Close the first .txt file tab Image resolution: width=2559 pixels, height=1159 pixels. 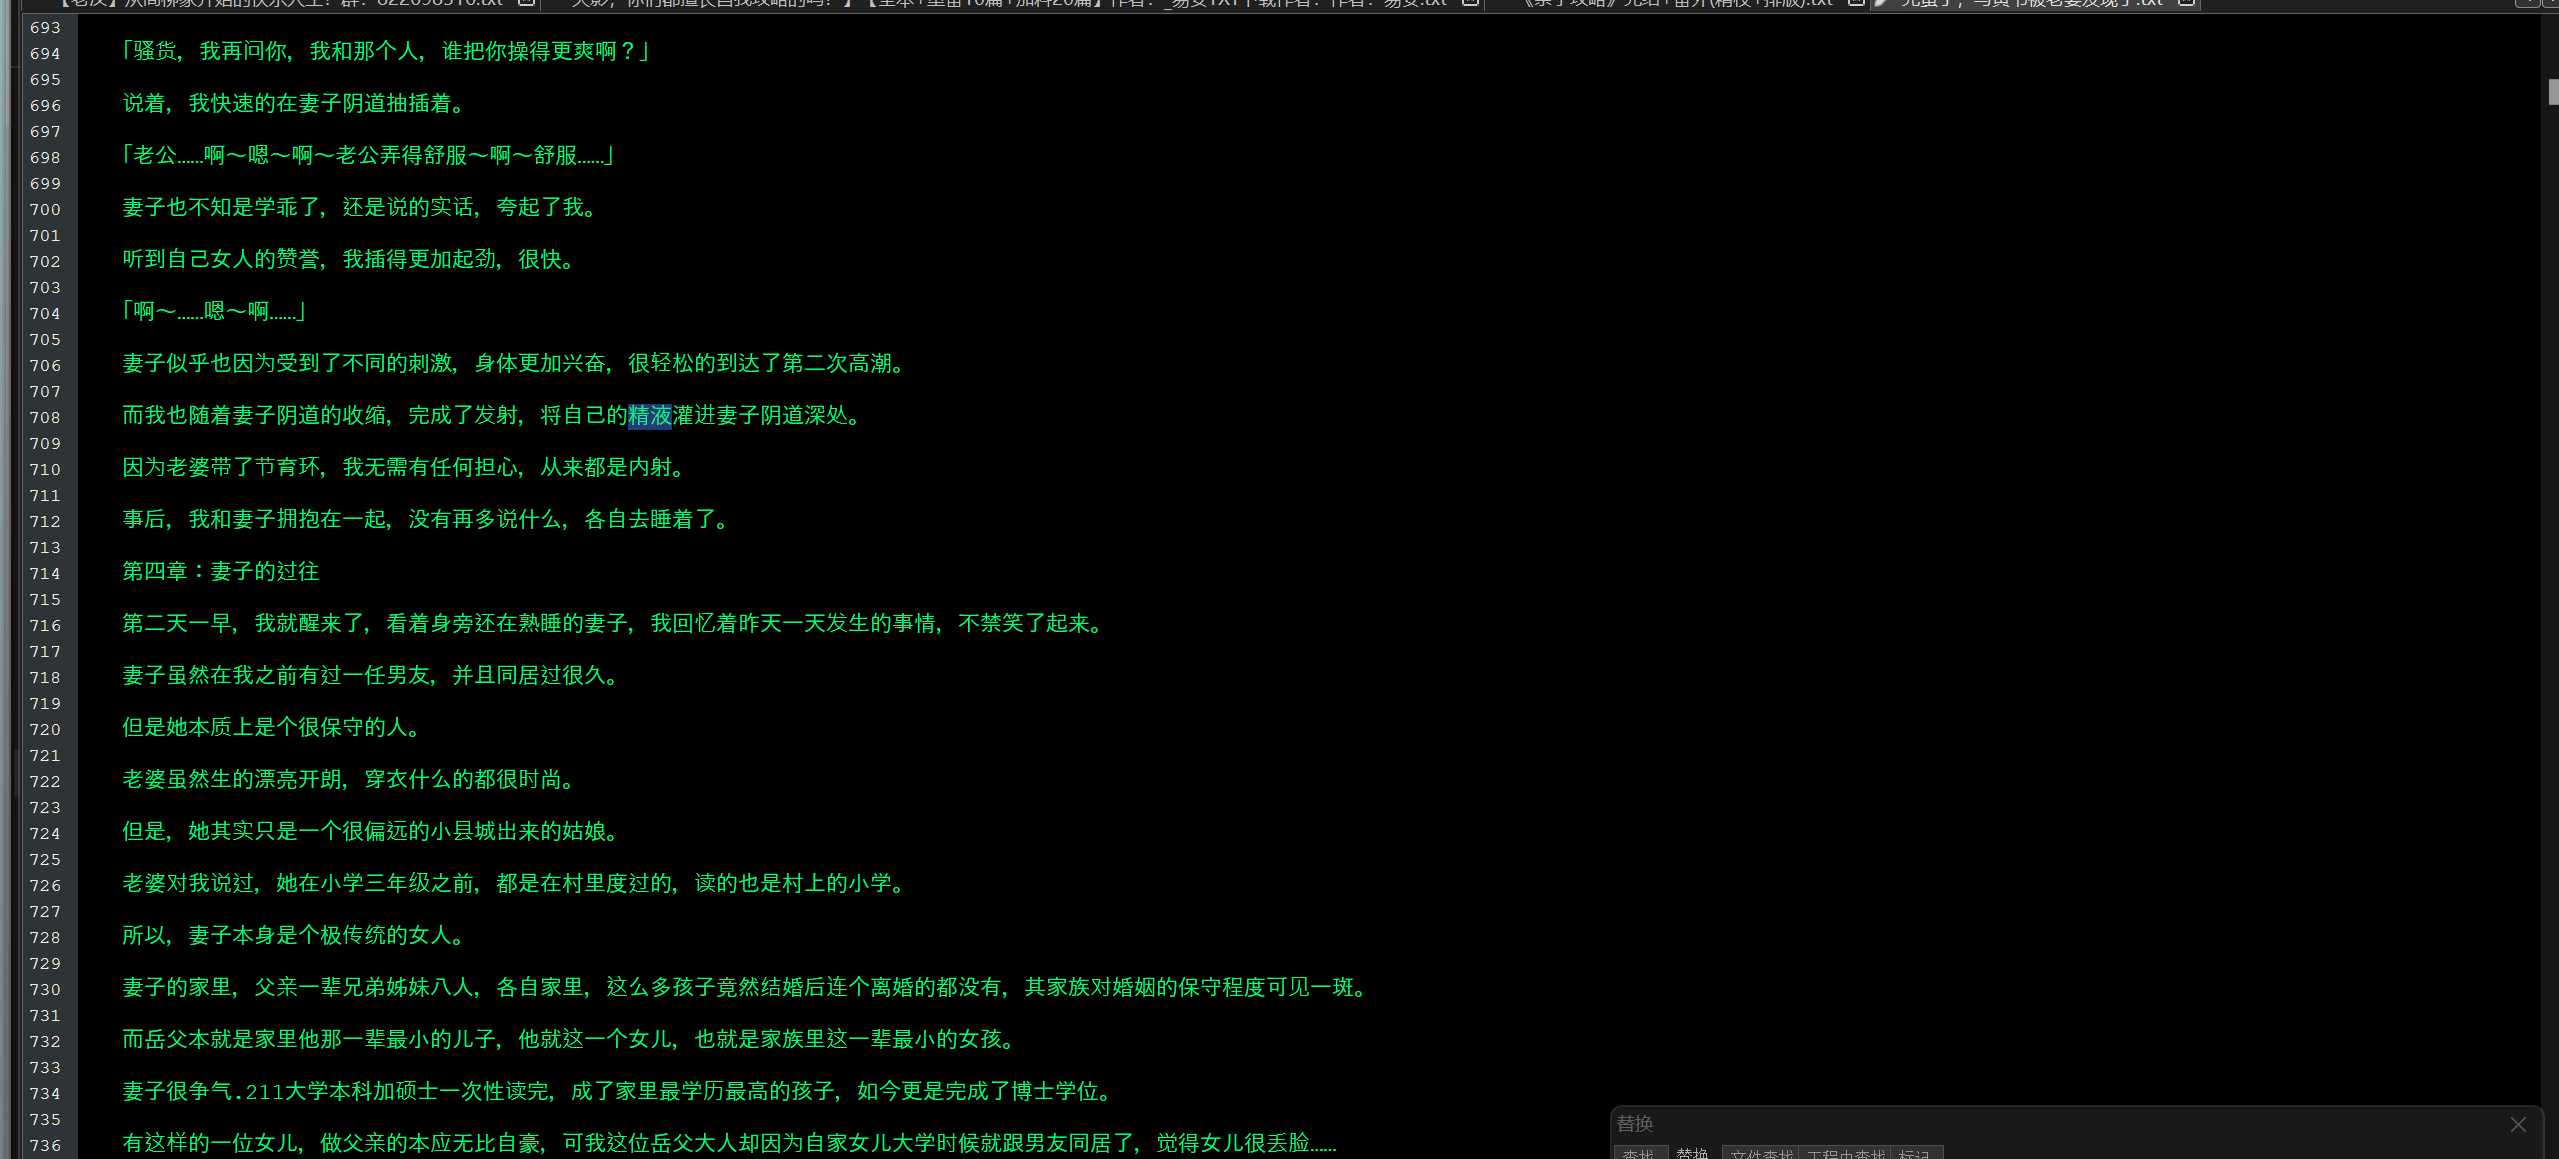coord(526,3)
